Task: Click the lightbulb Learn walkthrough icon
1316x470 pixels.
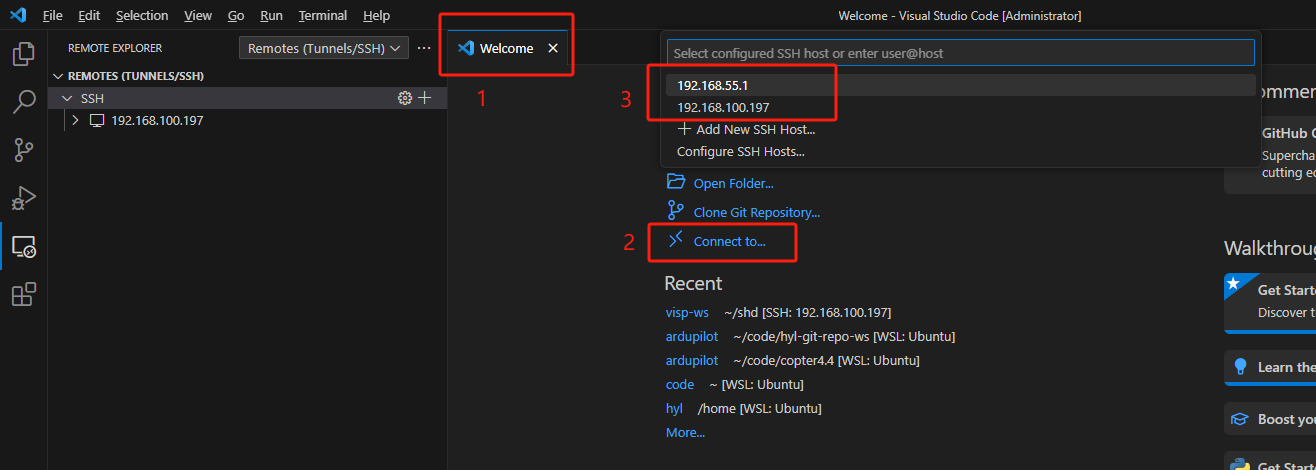Action: click(1241, 367)
